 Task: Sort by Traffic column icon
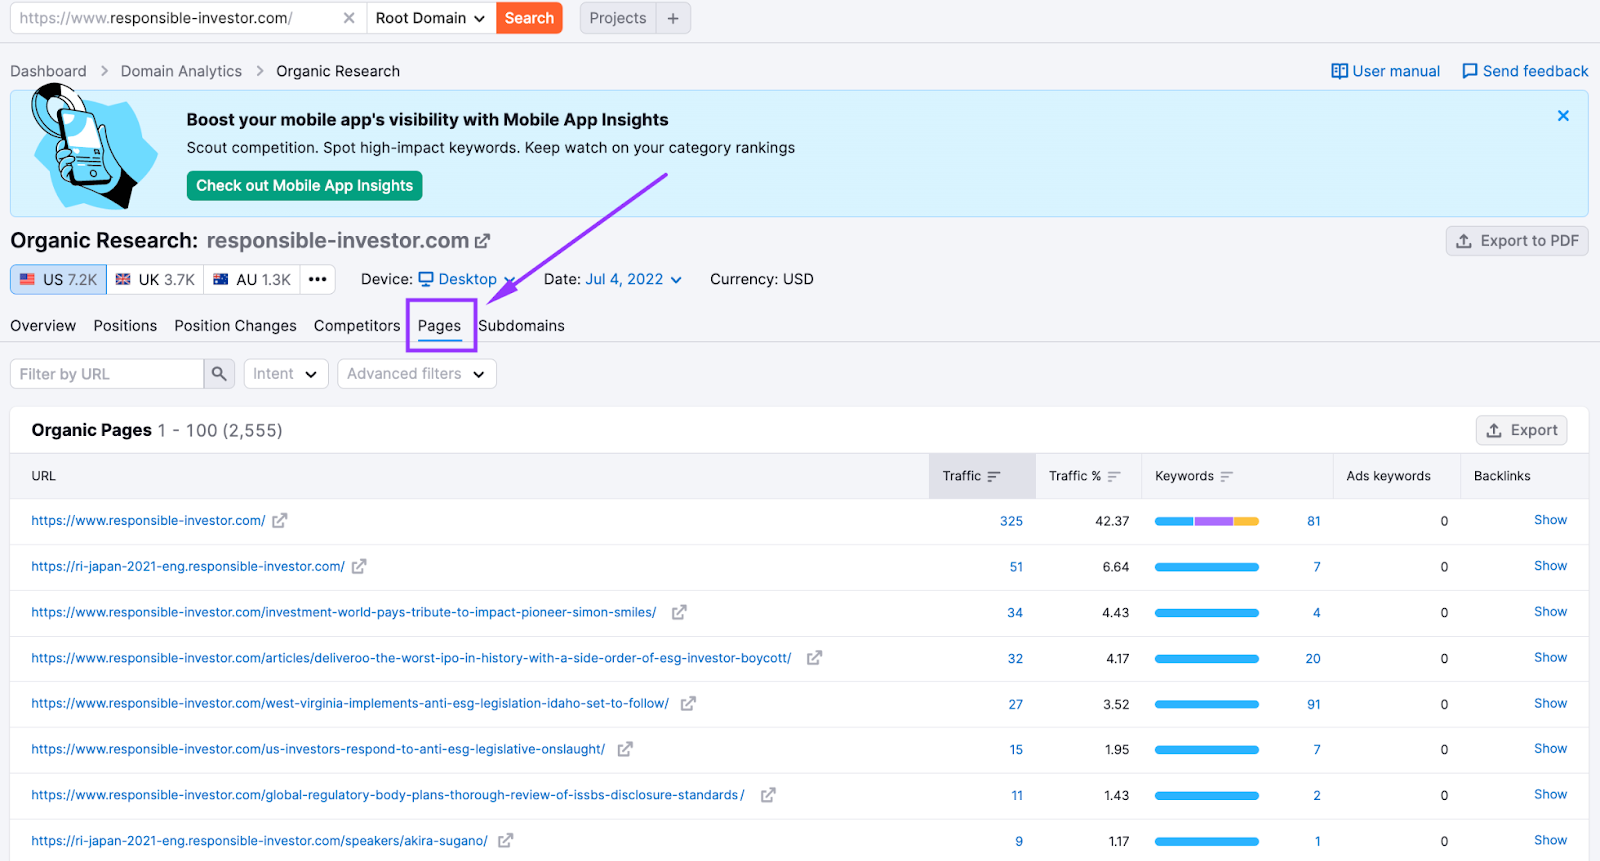click(994, 477)
